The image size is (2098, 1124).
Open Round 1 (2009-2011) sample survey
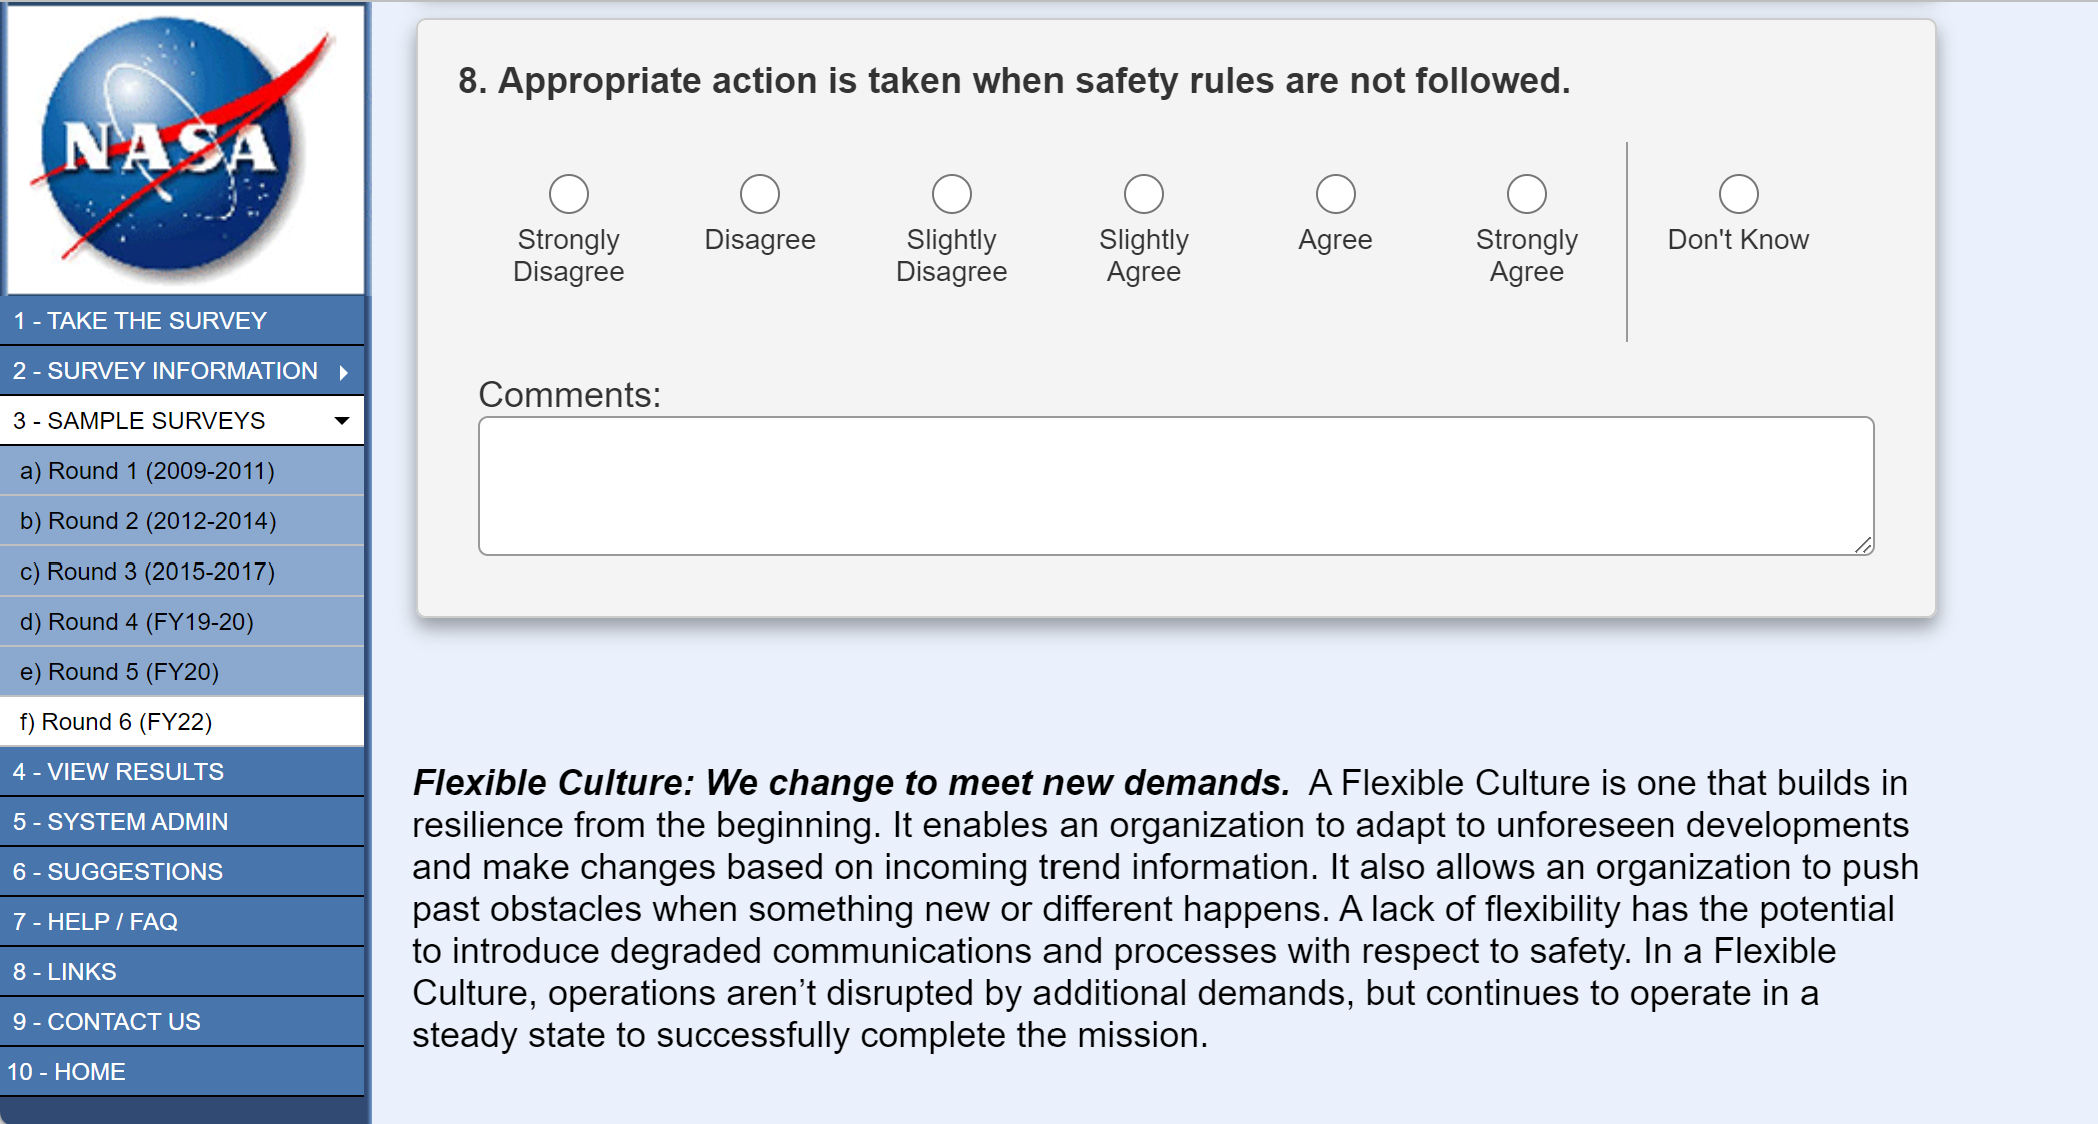click(x=147, y=471)
